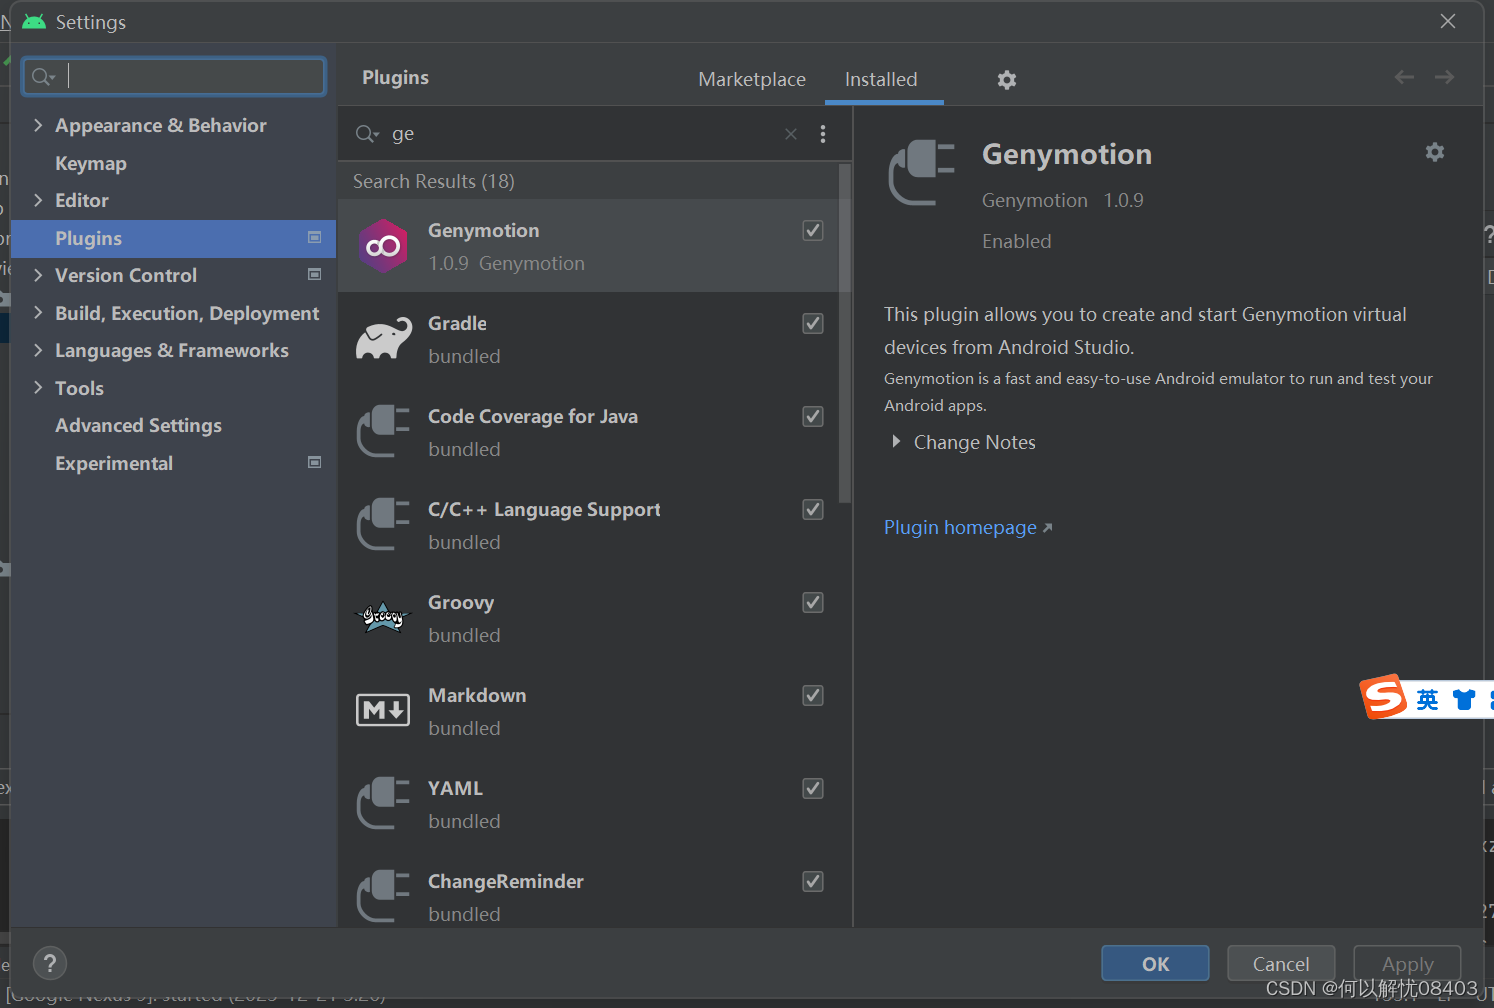Screen dimensions: 1494x1008
Task: Click the Genymotion plugin logo icon
Action: point(383,246)
